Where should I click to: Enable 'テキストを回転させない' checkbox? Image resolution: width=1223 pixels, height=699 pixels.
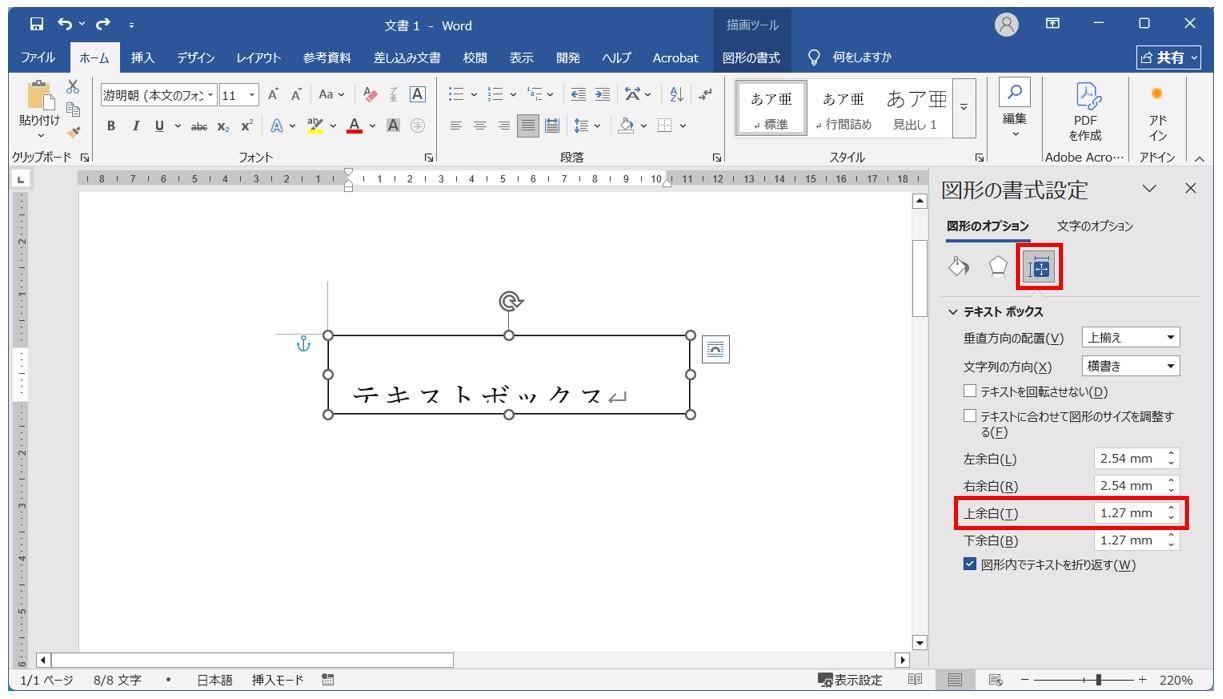click(969, 392)
